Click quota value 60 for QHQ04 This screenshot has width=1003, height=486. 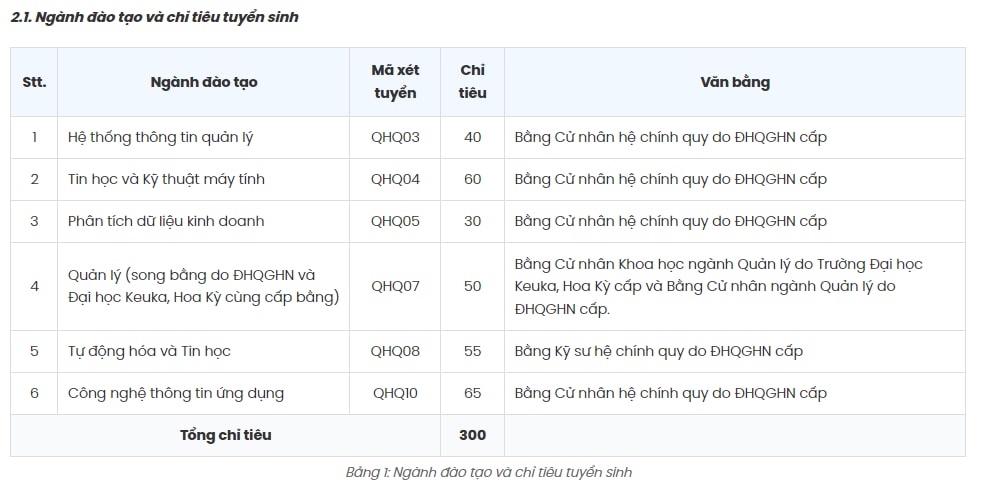(472, 180)
